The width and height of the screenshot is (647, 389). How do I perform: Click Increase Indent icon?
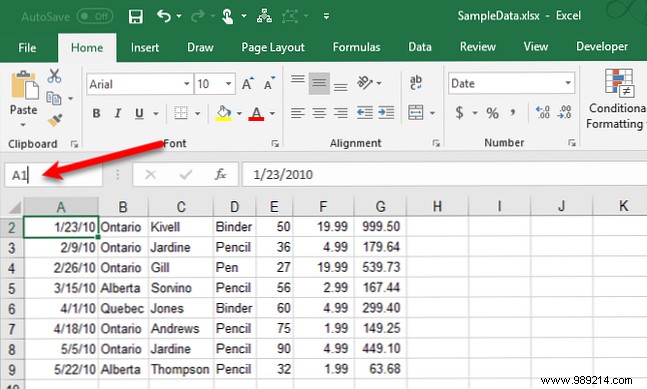point(386,113)
